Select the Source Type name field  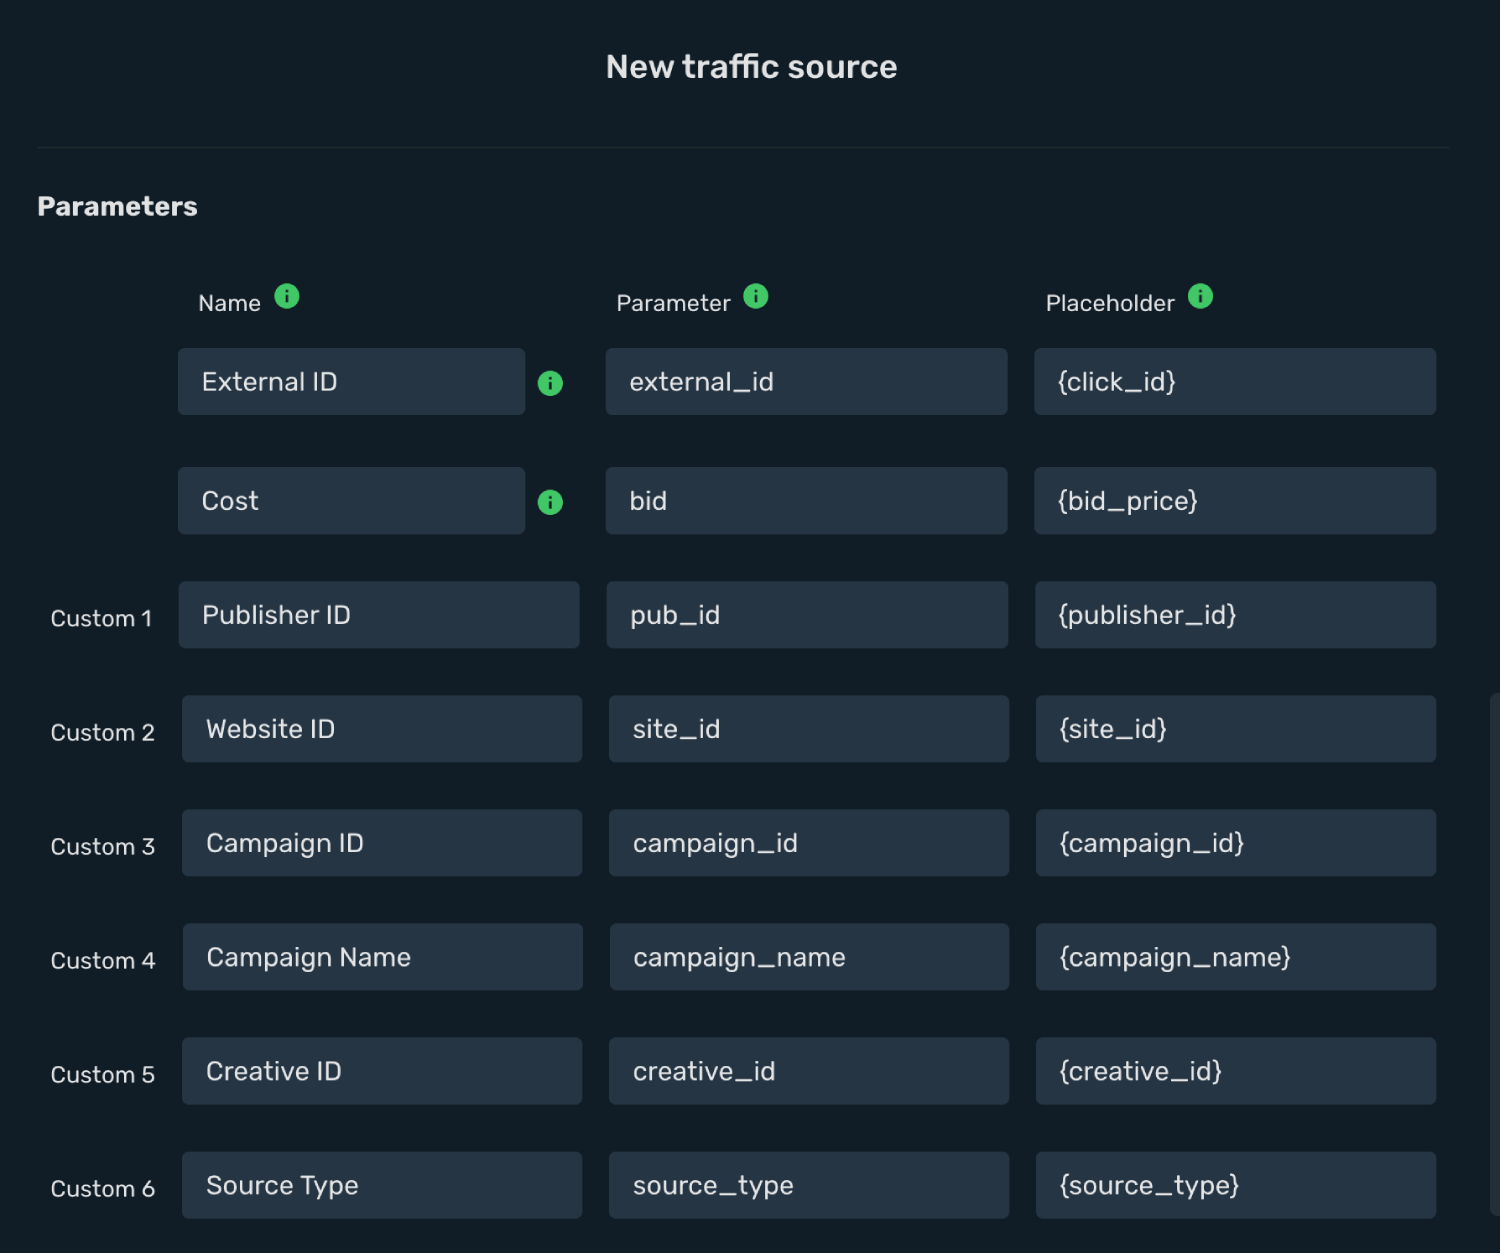382,1184
